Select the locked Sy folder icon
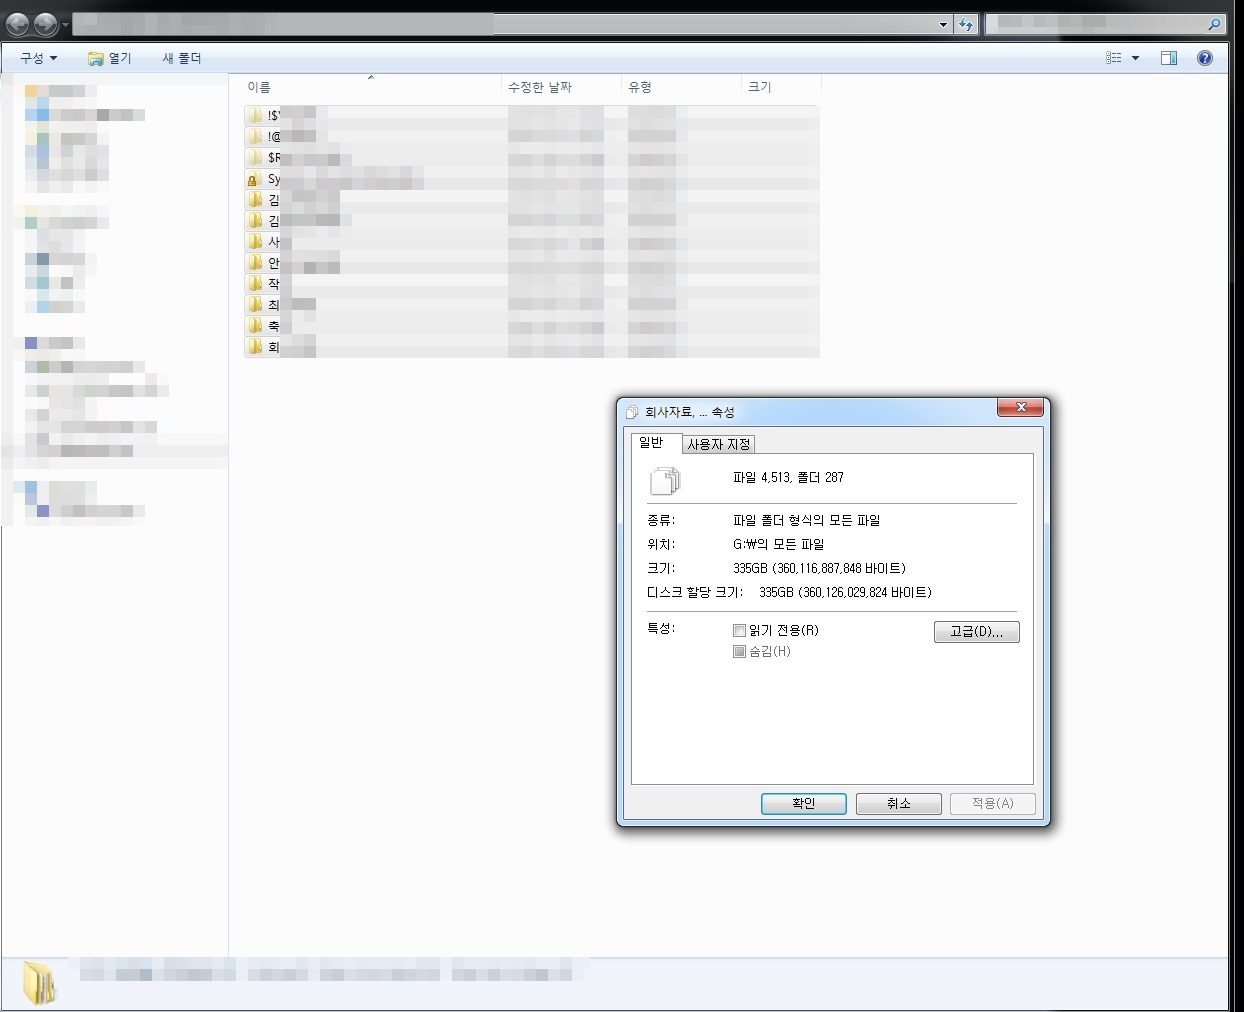Screen dimensions: 1244x1012 253,179
